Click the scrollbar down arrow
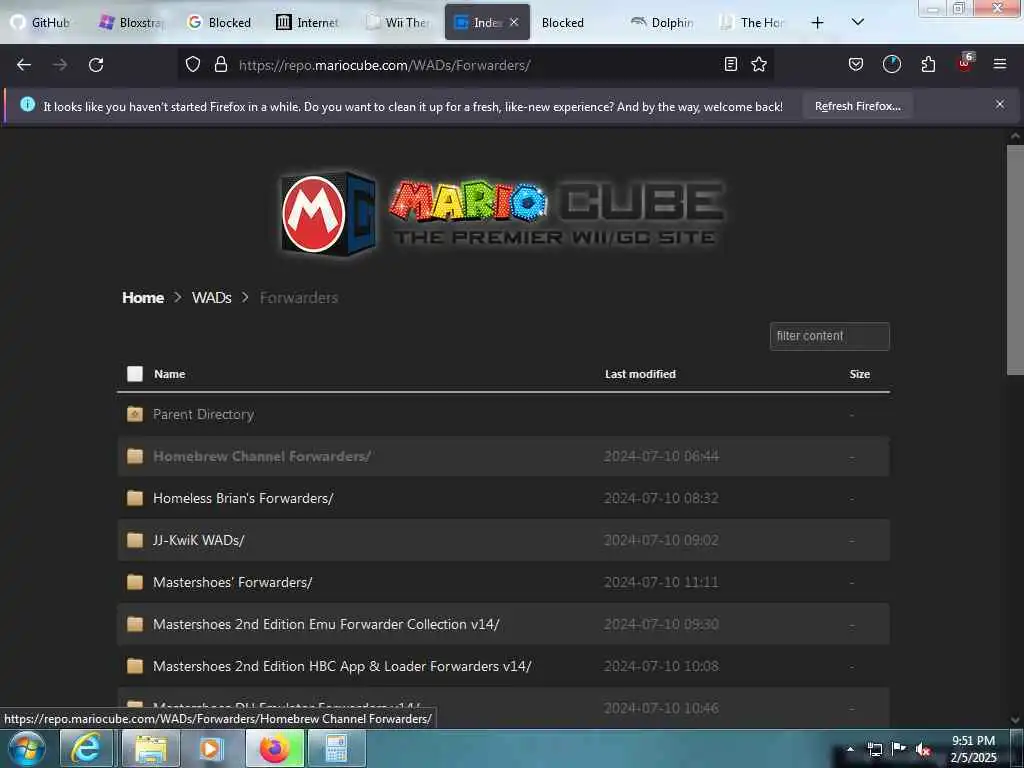The height and width of the screenshot is (768, 1024). pos(1015,720)
